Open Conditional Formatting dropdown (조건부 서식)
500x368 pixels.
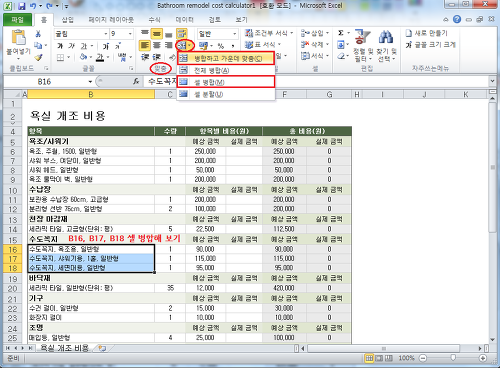tap(269, 33)
